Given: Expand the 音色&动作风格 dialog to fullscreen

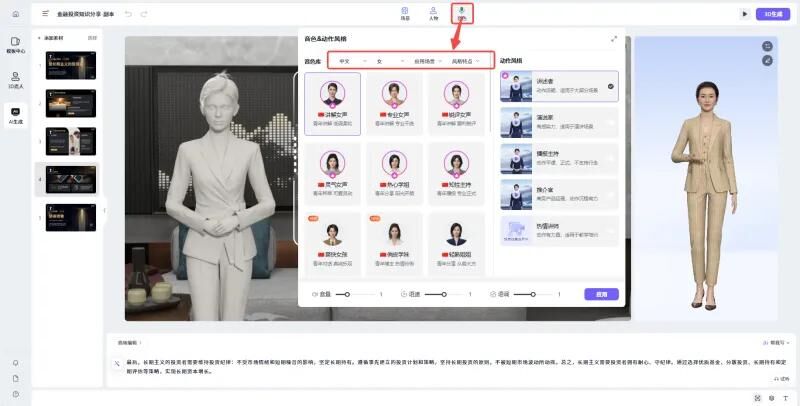Looking at the screenshot, I should [x=614, y=39].
